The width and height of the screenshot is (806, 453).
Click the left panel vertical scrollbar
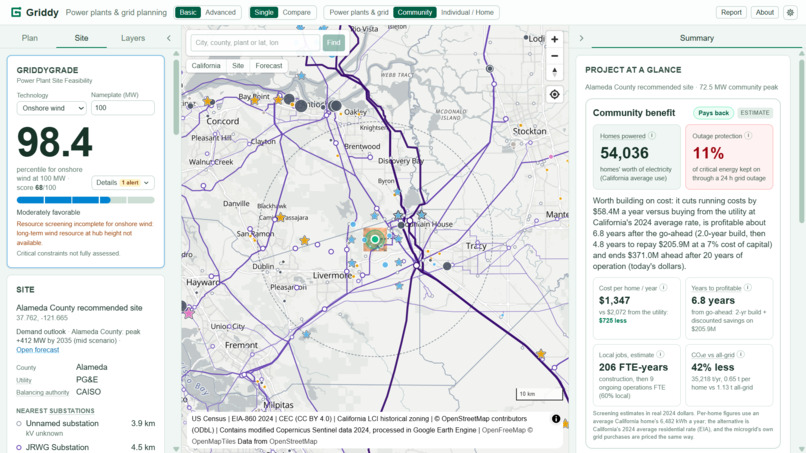pyautogui.click(x=176, y=95)
